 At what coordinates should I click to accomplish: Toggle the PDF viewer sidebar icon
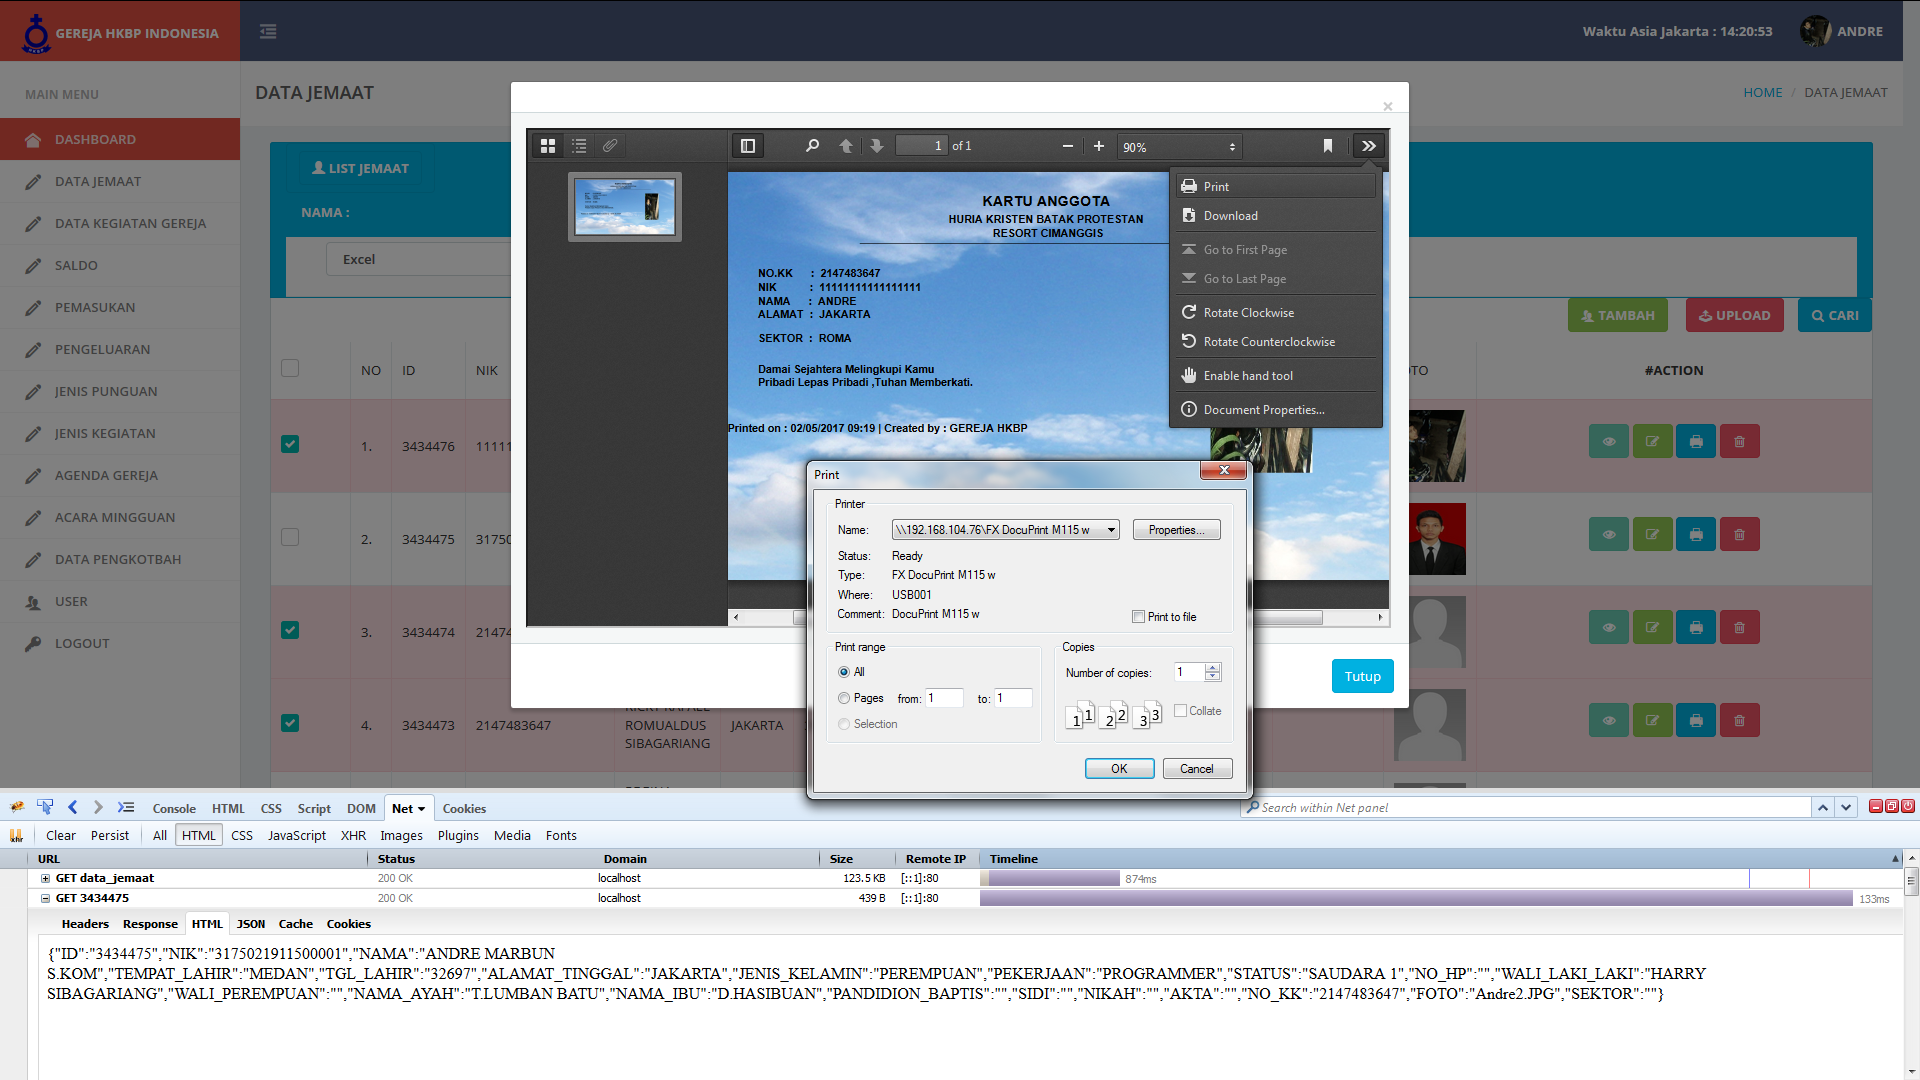[747, 146]
